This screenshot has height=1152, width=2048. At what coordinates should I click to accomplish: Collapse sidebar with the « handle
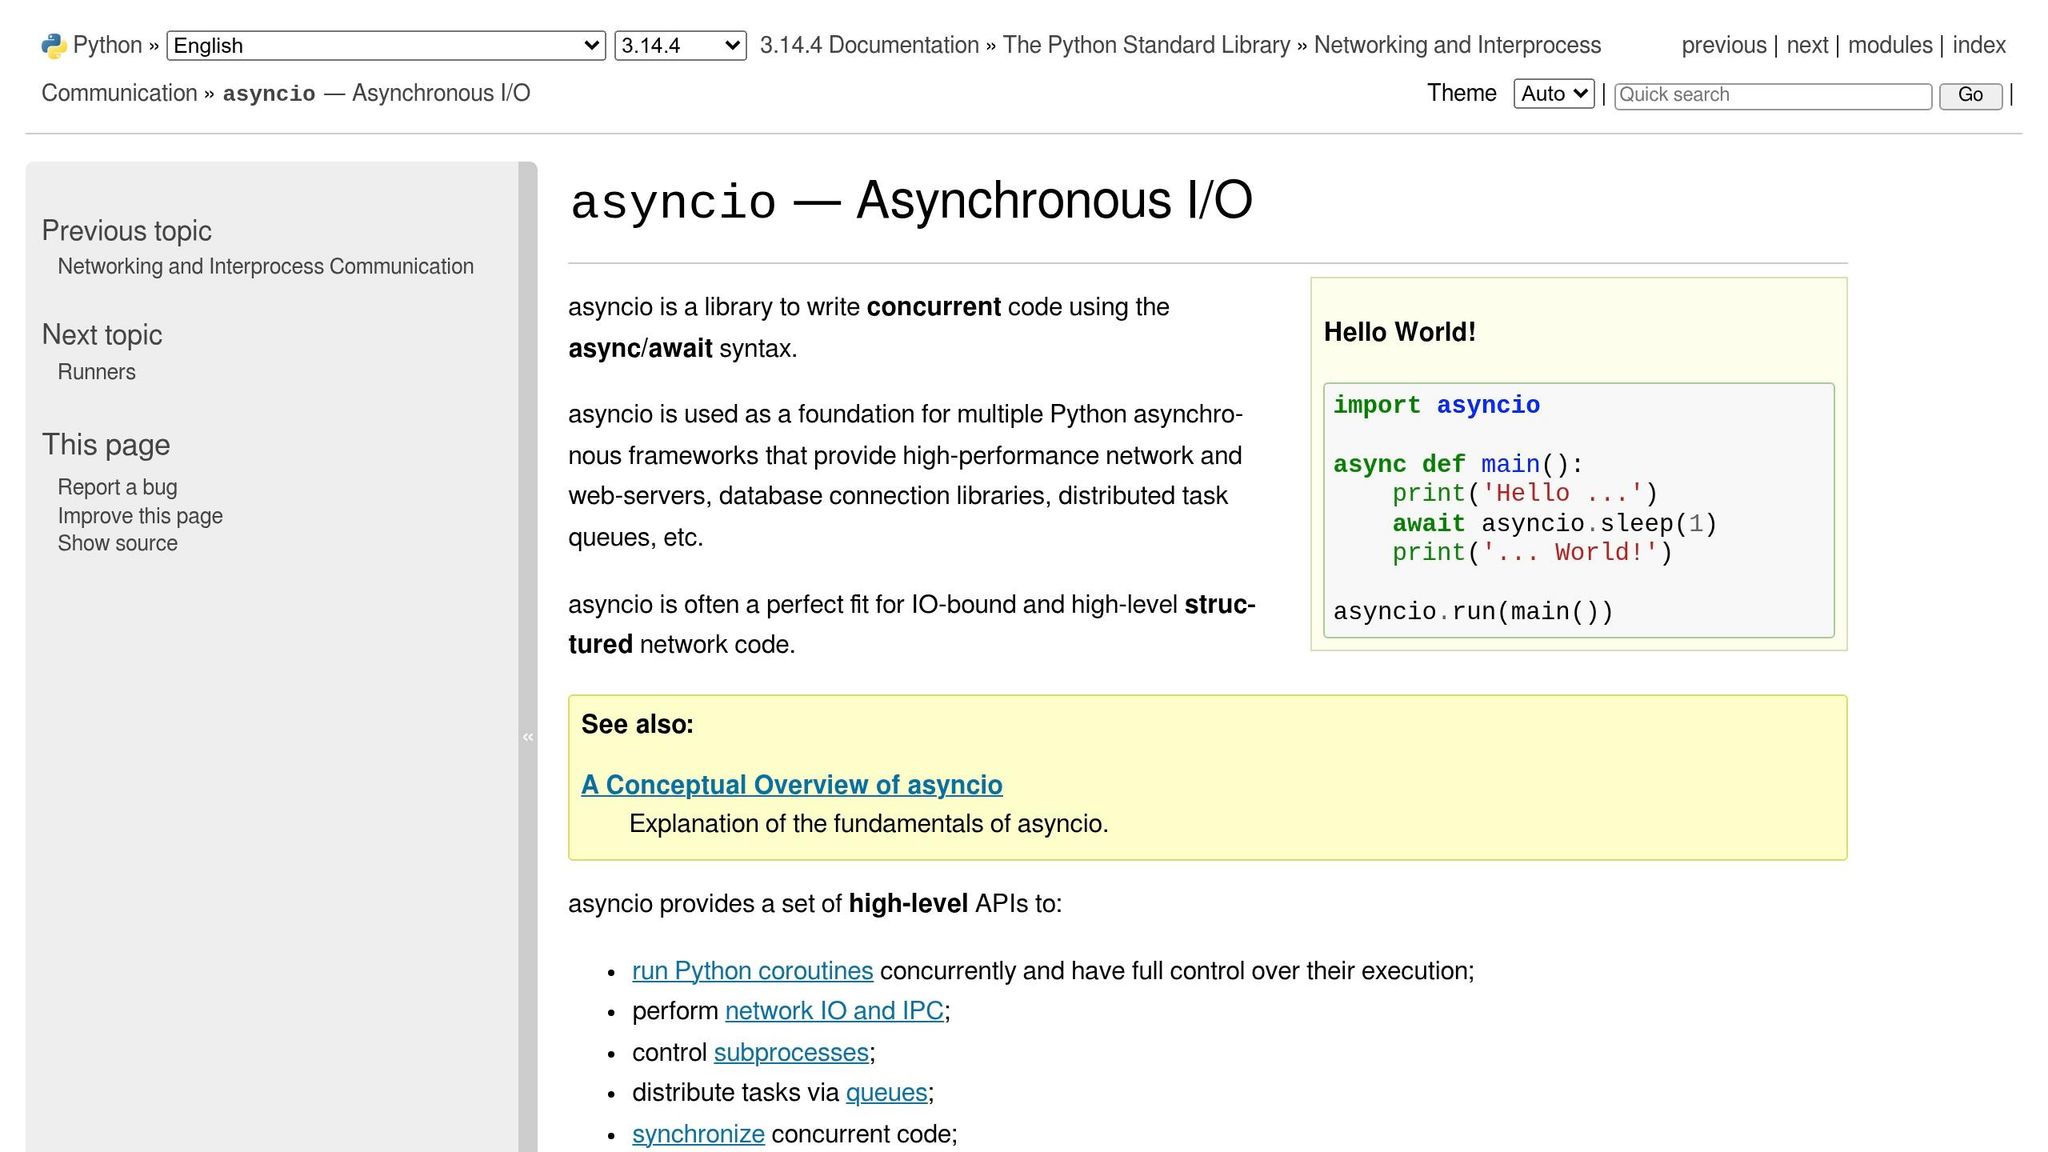tap(528, 737)
